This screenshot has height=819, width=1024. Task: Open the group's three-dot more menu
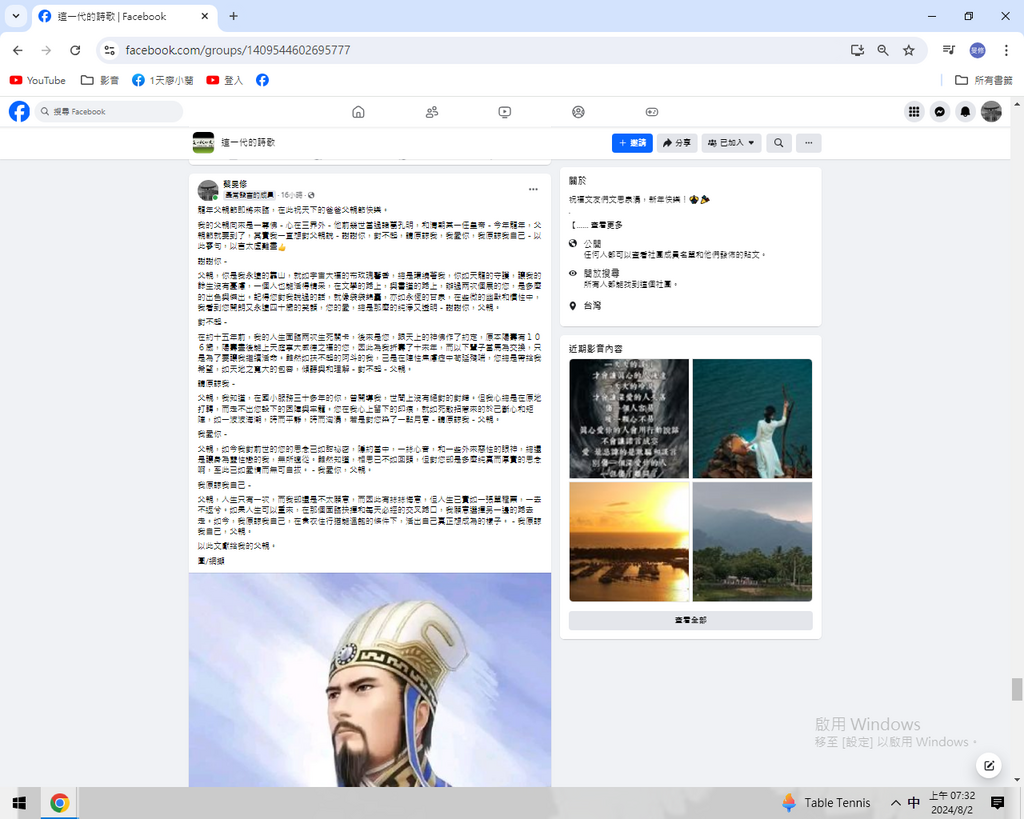tap(808, 143)
